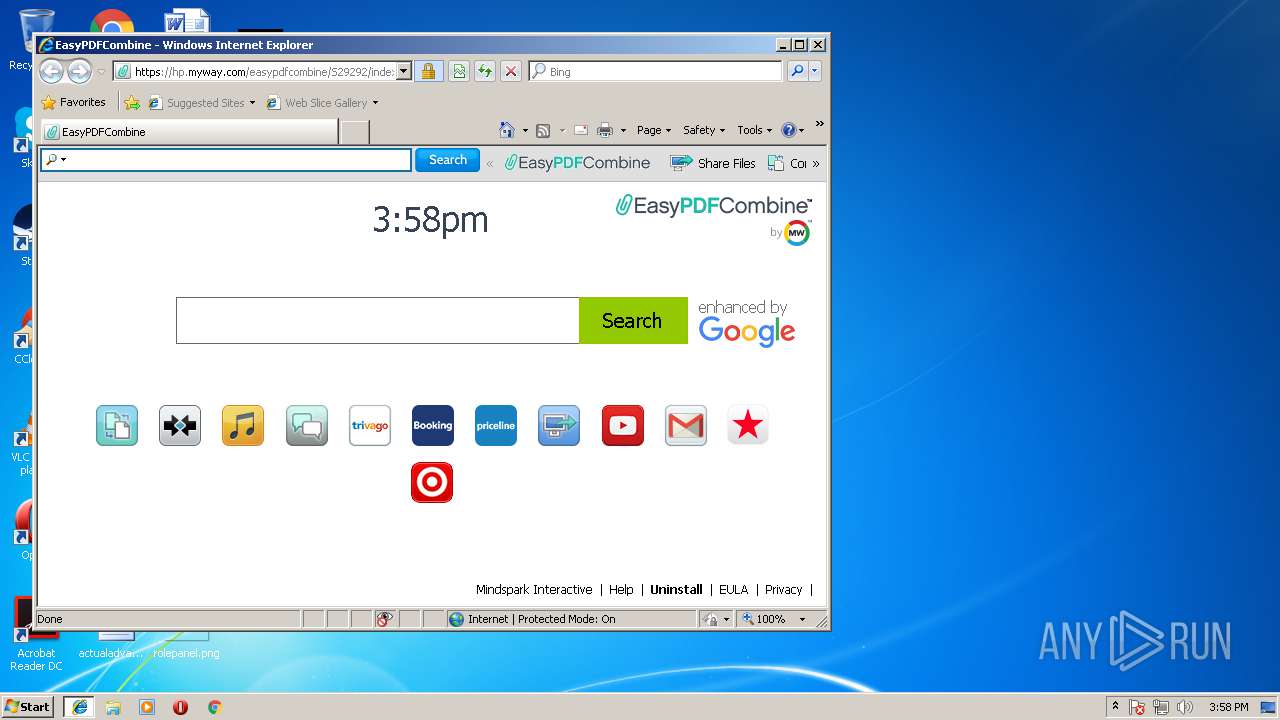Open the black arrows converter tile
Image resolution: width=1280 pixels, height=720 pixels.
(180, 425)
